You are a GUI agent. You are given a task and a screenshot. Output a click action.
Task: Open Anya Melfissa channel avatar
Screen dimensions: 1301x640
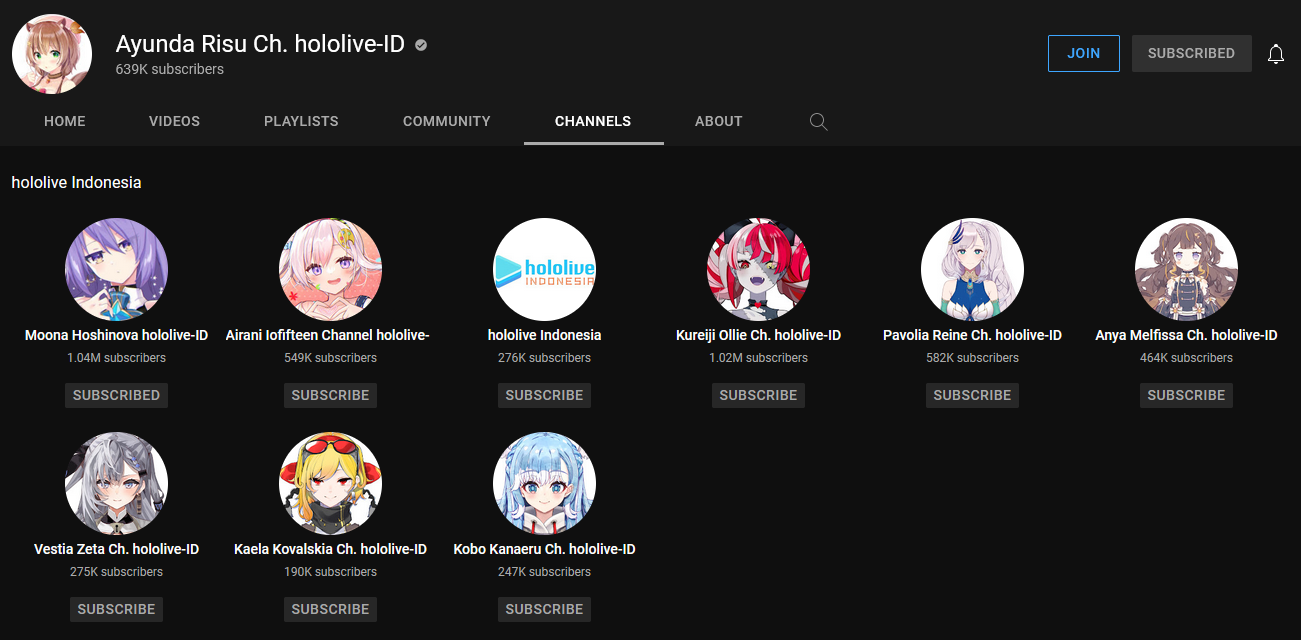[x=1186, y=270]
